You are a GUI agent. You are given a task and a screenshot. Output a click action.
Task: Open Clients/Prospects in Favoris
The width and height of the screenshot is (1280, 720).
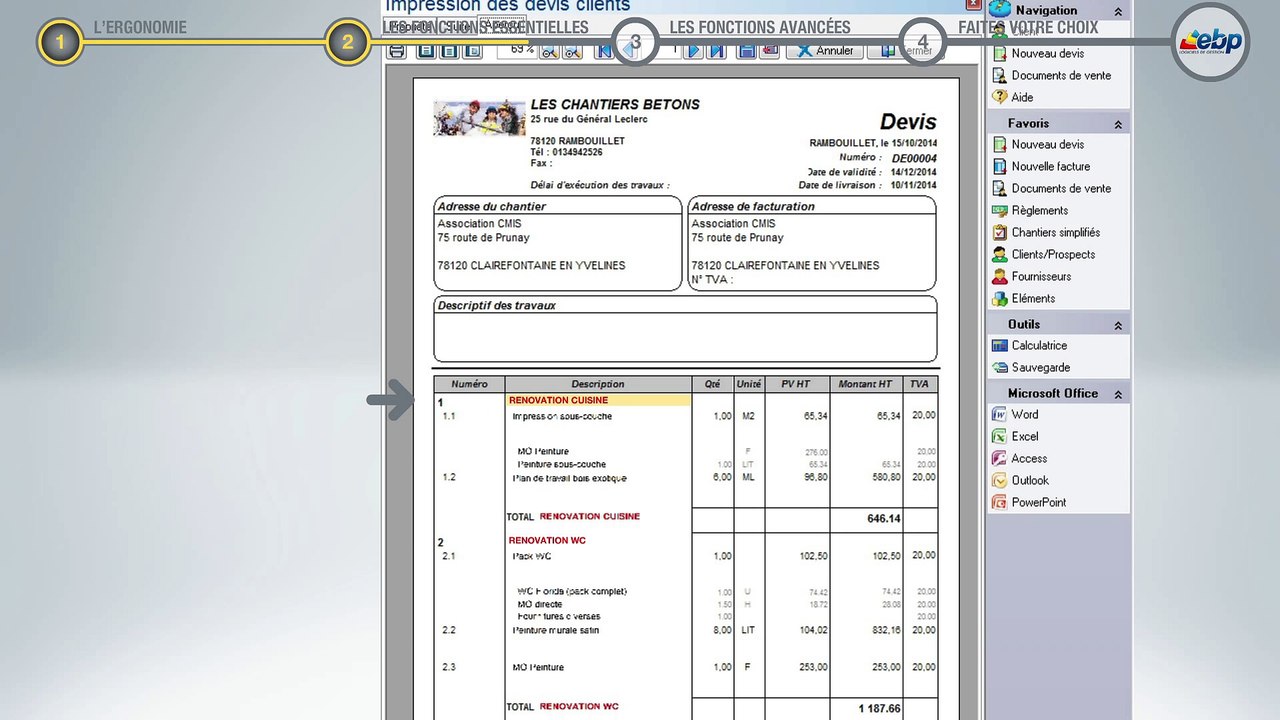1053,254
